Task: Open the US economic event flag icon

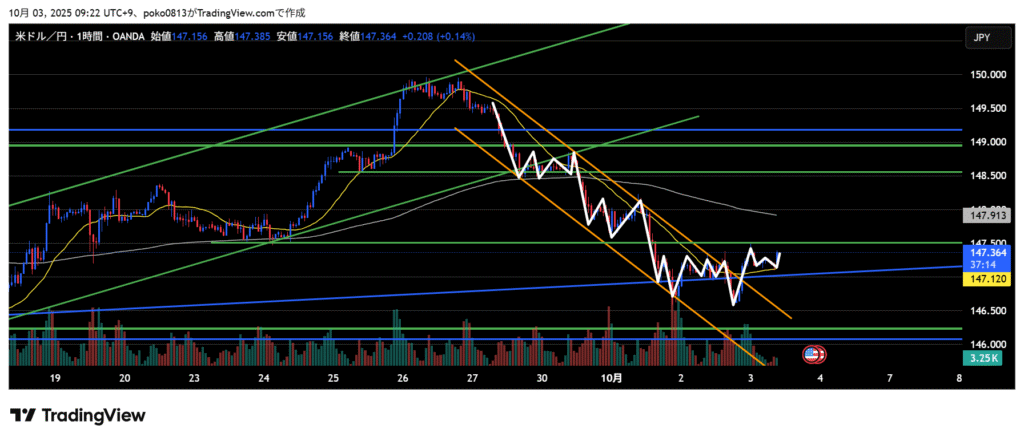Action: tap(814, 354)
